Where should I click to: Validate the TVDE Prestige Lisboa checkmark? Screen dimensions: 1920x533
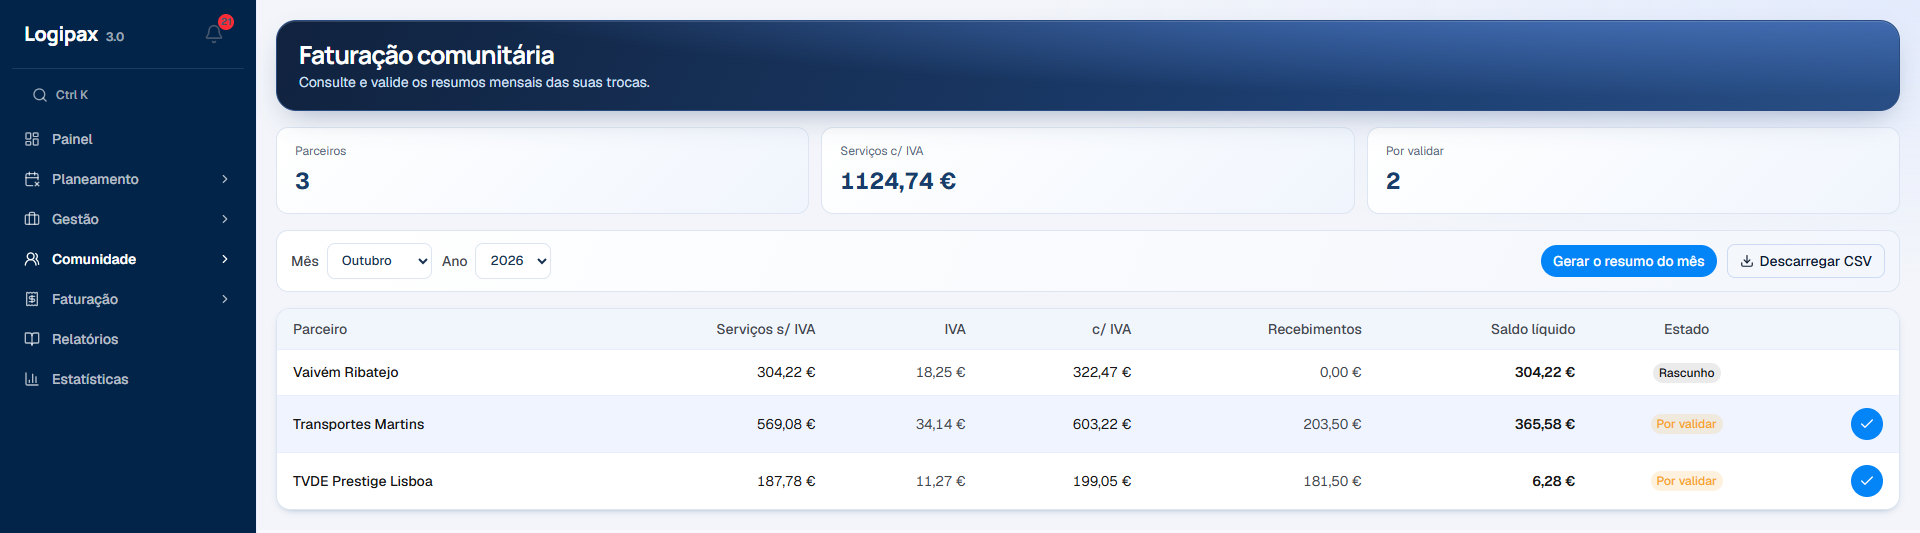click(x=1866, y=481)
